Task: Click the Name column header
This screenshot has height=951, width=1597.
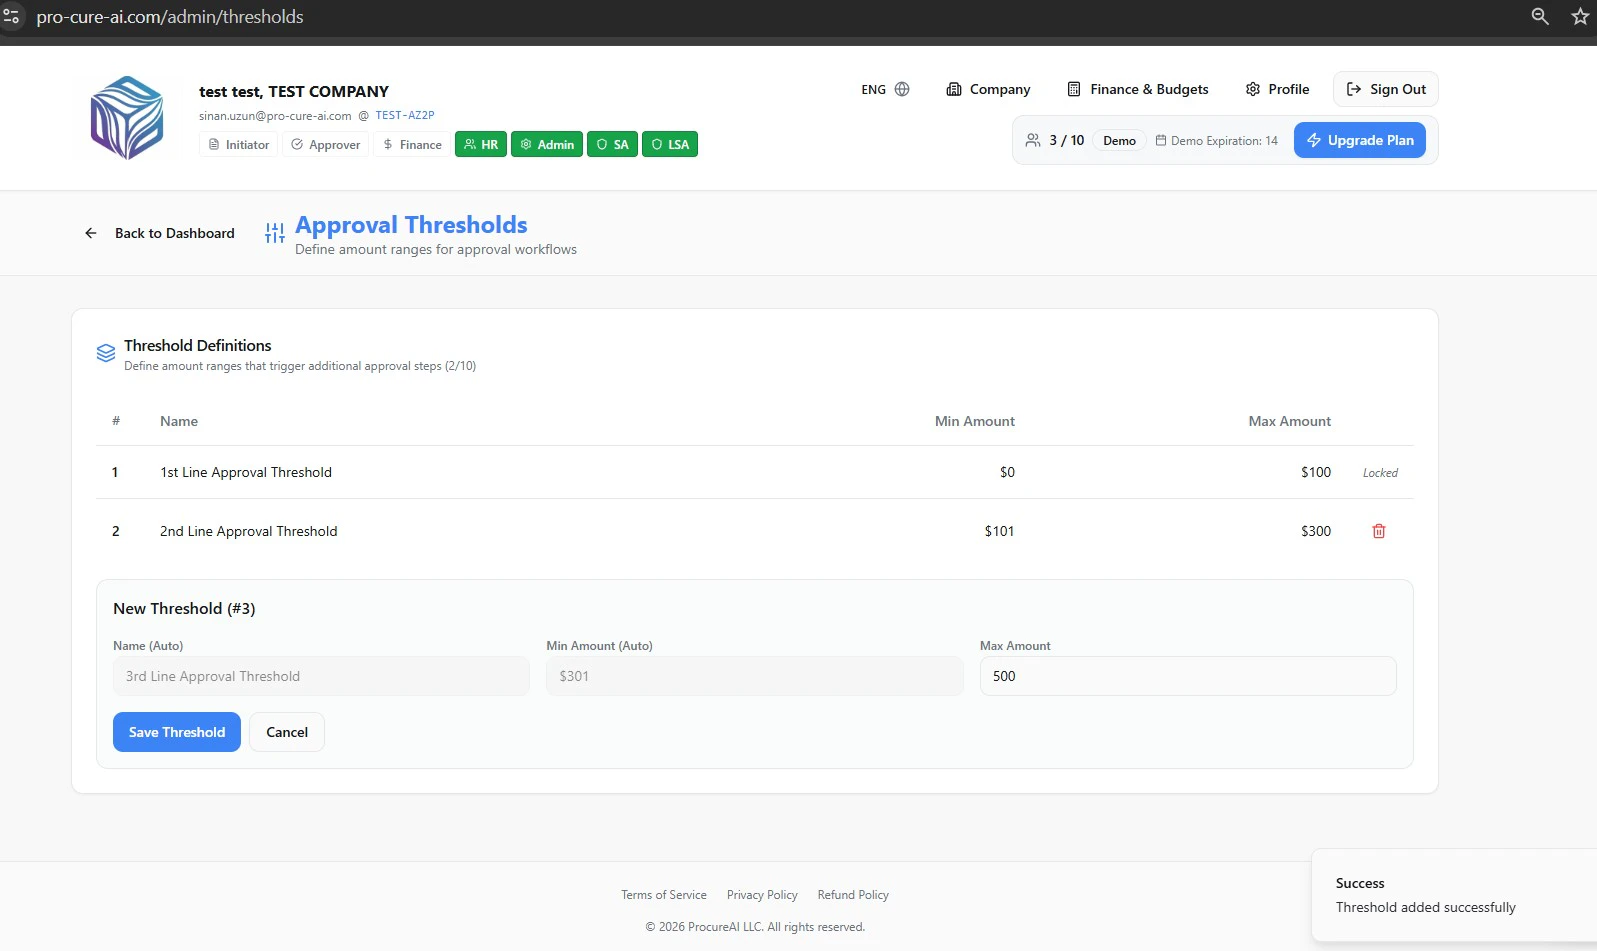Action: [x=179, y=421]
